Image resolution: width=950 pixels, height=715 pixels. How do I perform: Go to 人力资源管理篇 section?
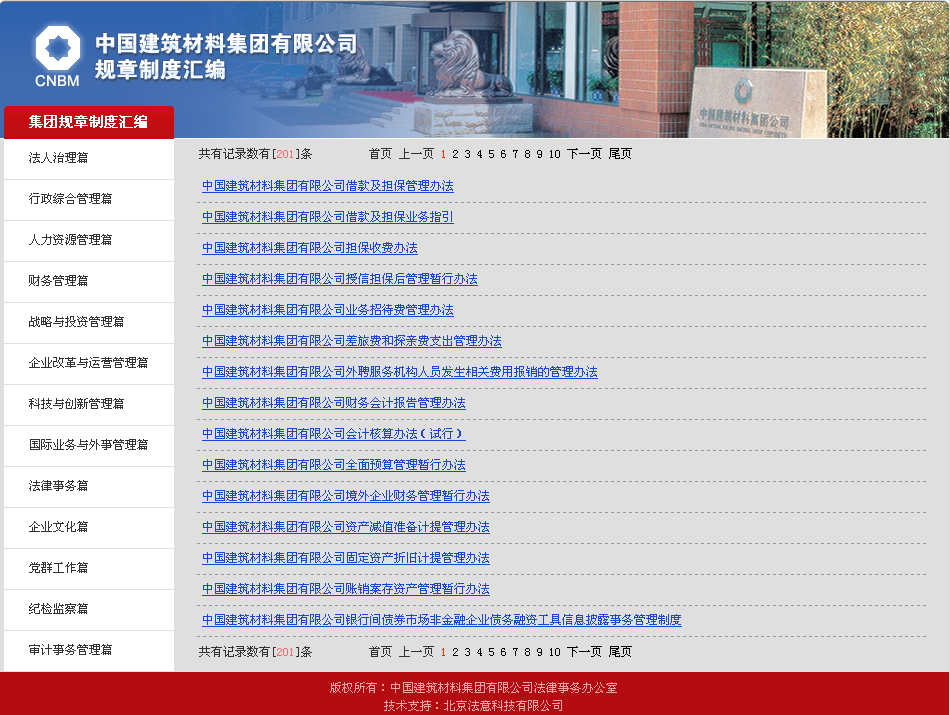pyautogui.click(x=70, y=240)
